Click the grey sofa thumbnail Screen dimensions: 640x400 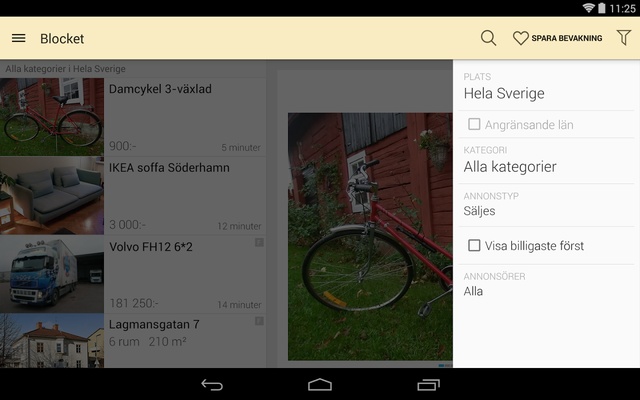[52, 196]
